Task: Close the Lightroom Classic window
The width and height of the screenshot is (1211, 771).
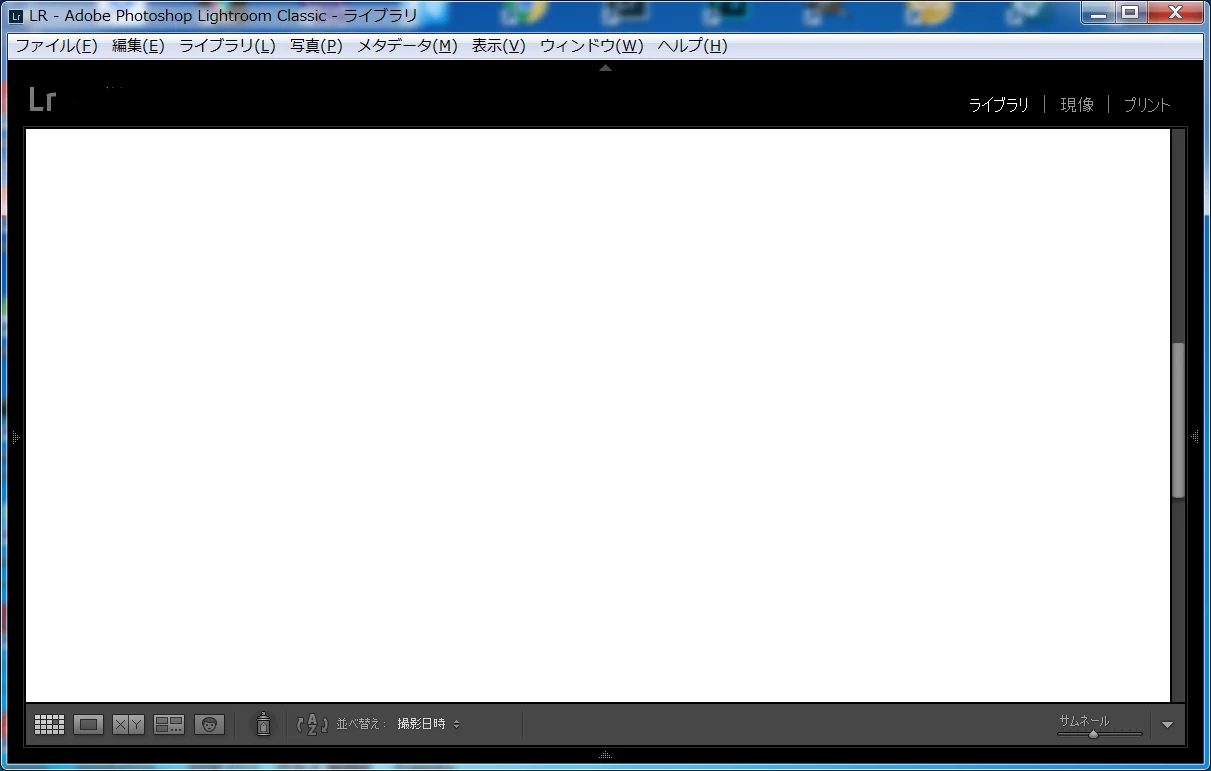Action: [1174, 12]
